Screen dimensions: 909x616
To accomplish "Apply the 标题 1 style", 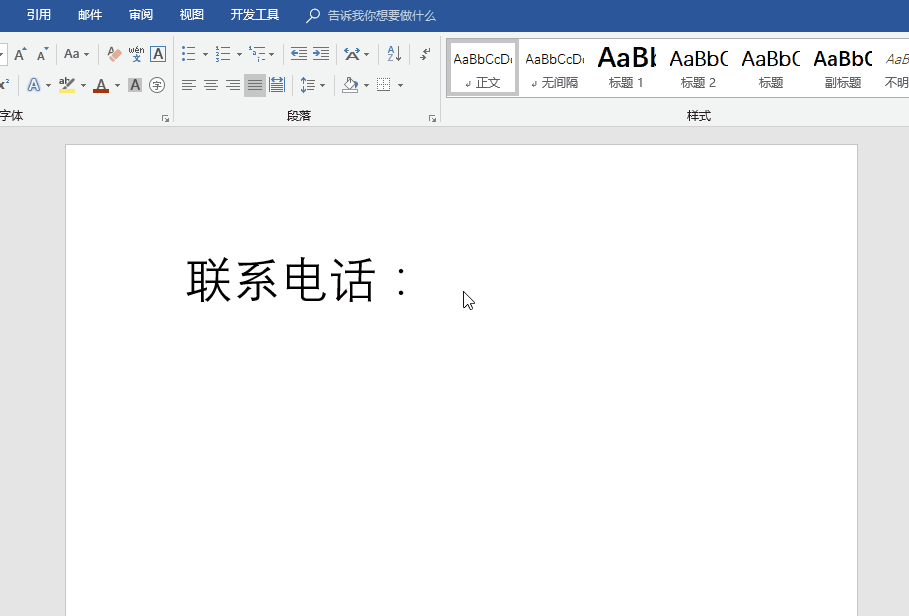I will [x=627, y=68].
